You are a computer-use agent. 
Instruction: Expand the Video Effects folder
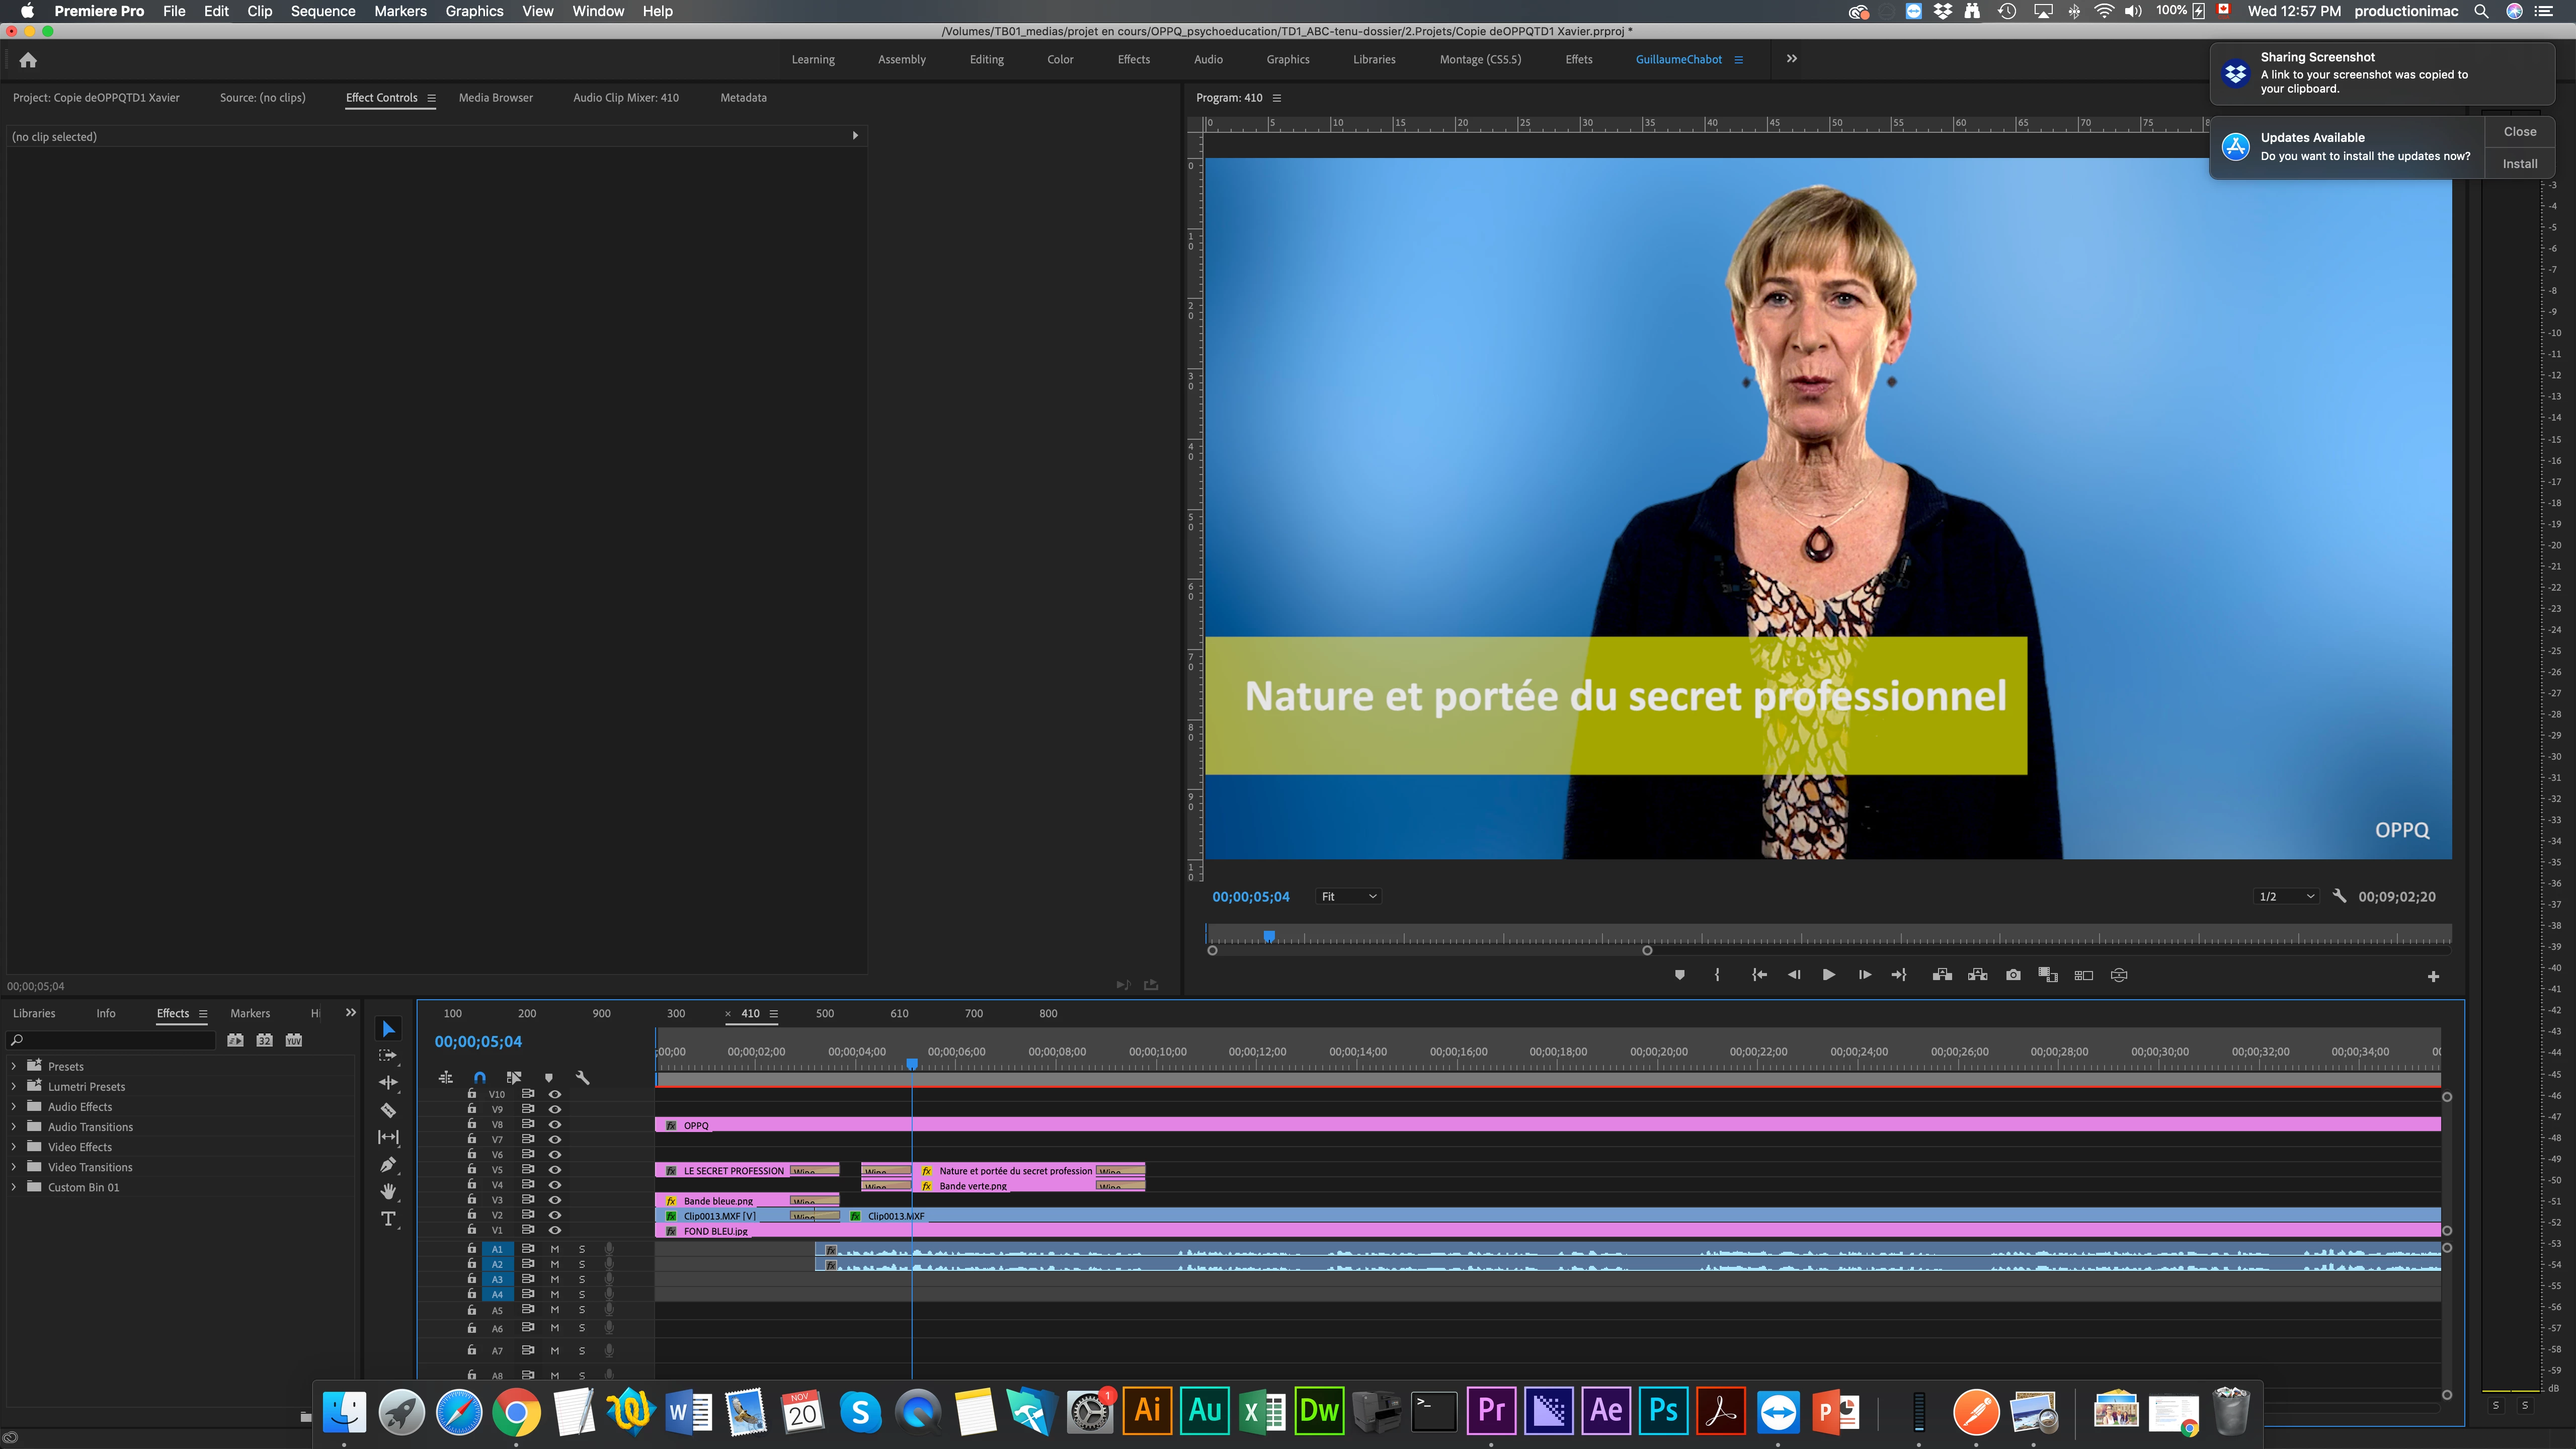tap(14, 1147)
